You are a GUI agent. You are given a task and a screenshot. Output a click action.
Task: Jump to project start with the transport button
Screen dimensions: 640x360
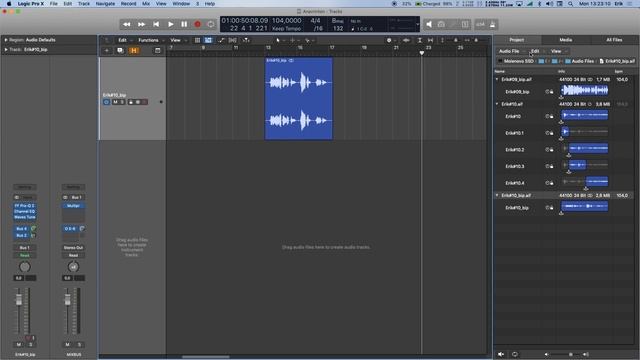coord(156,24)
